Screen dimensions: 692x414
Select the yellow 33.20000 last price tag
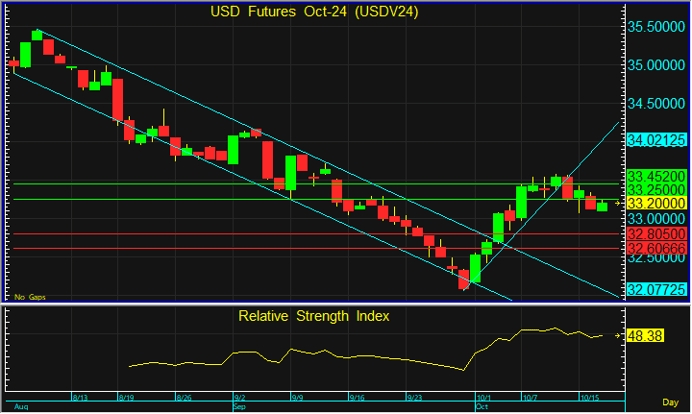pyautogui.click(x=655, y=203)
